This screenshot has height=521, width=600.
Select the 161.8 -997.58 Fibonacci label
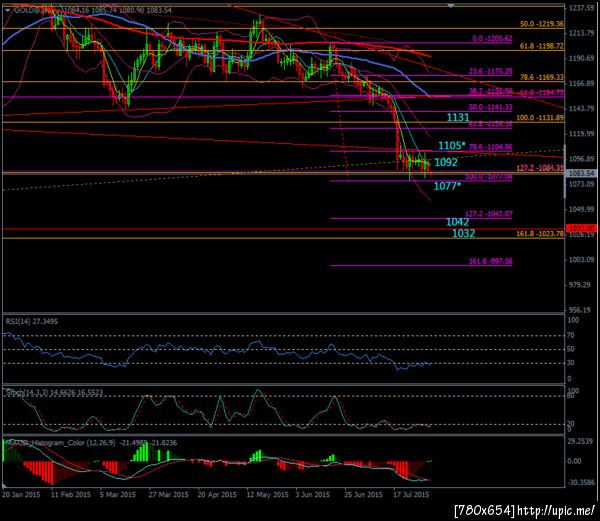pyautogui.click(x=490, y=261)
